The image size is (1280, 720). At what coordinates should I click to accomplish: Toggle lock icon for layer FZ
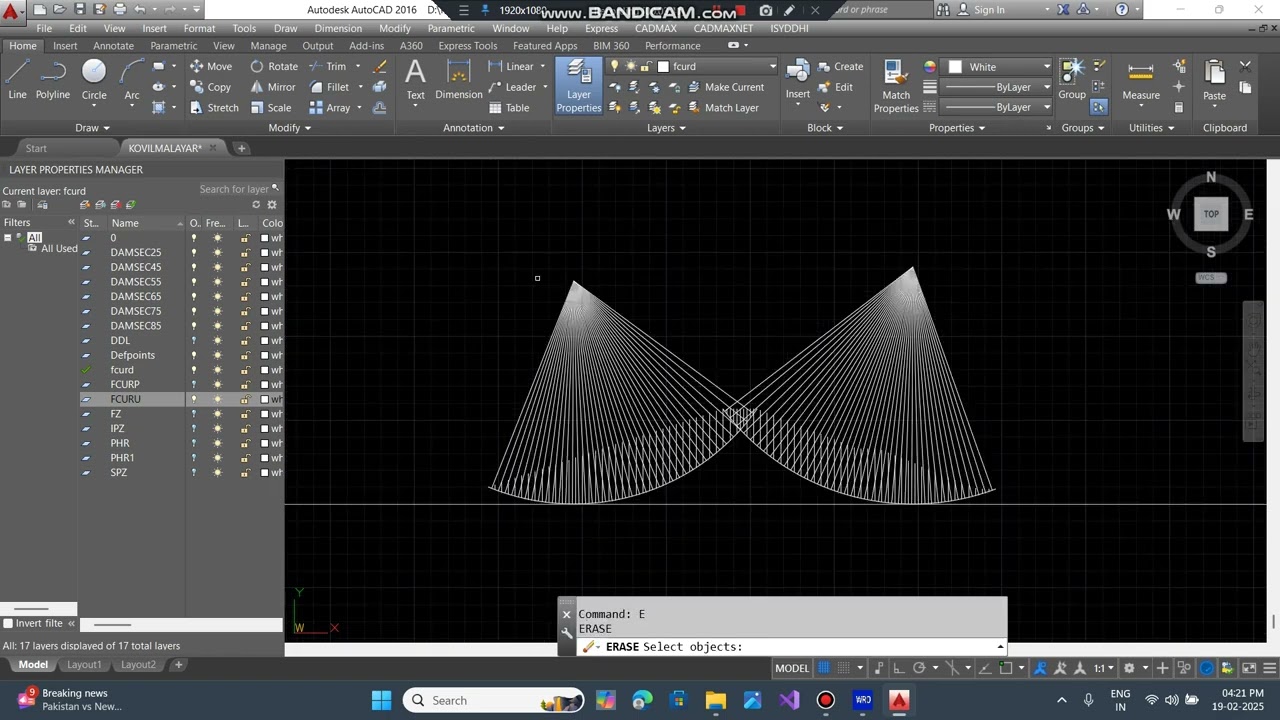coord(244,414)
